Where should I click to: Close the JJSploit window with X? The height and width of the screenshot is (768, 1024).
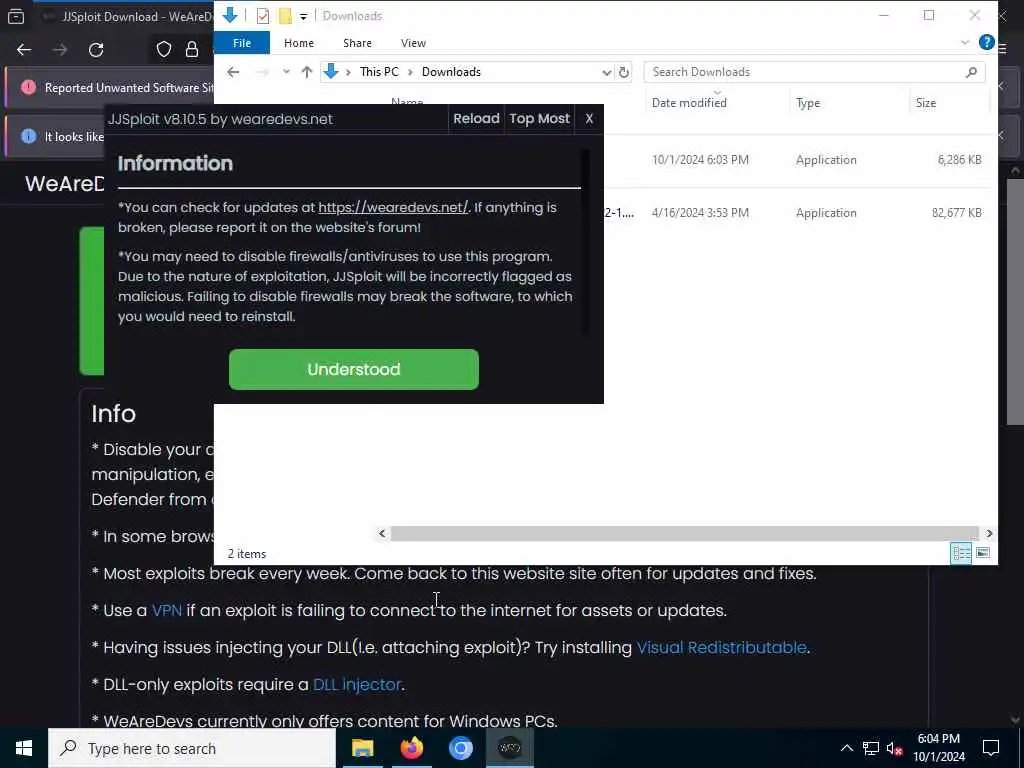point(589,119)
